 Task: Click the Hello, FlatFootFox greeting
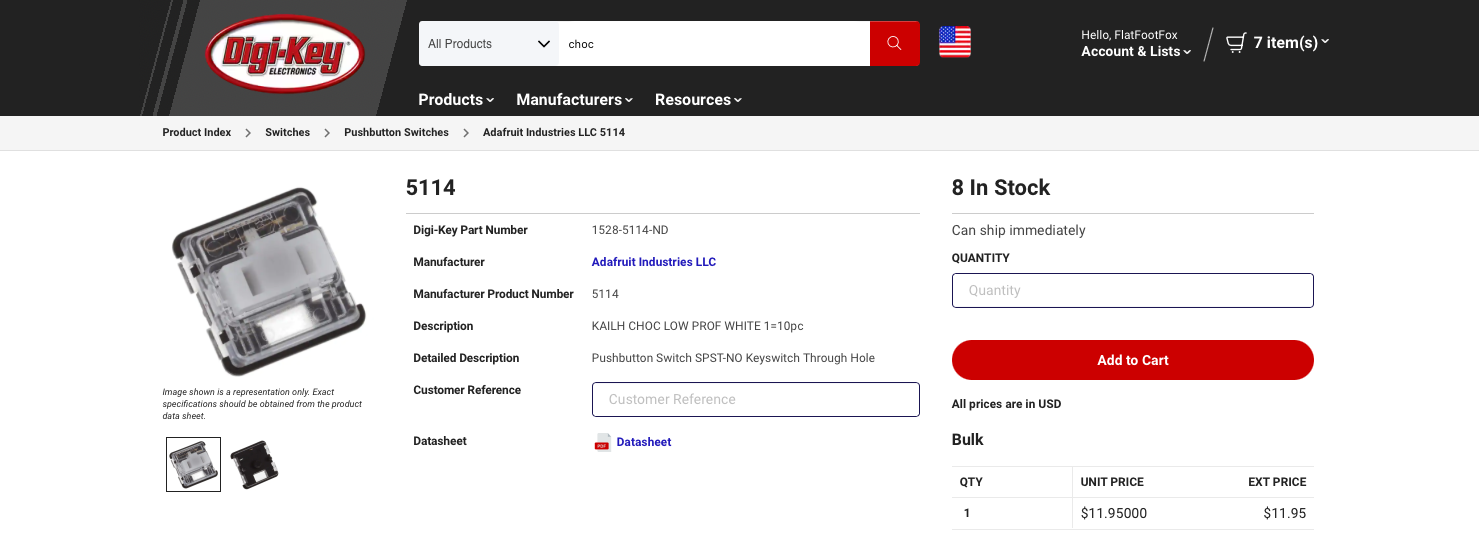coord(1129,35)
